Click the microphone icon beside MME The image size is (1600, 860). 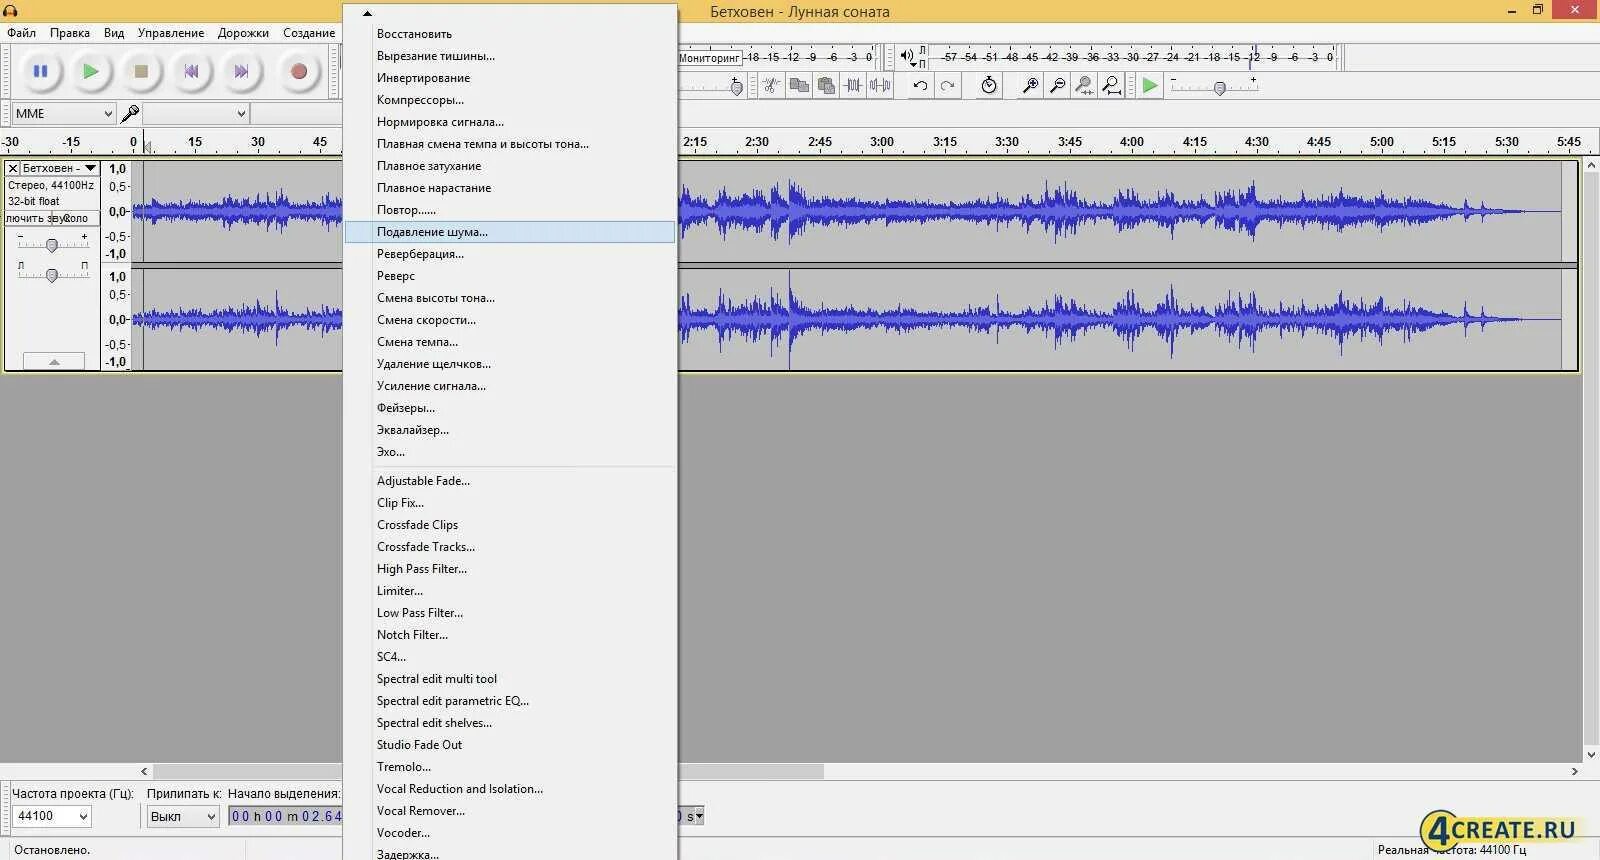pyautogui.click(x=130, y=114)
